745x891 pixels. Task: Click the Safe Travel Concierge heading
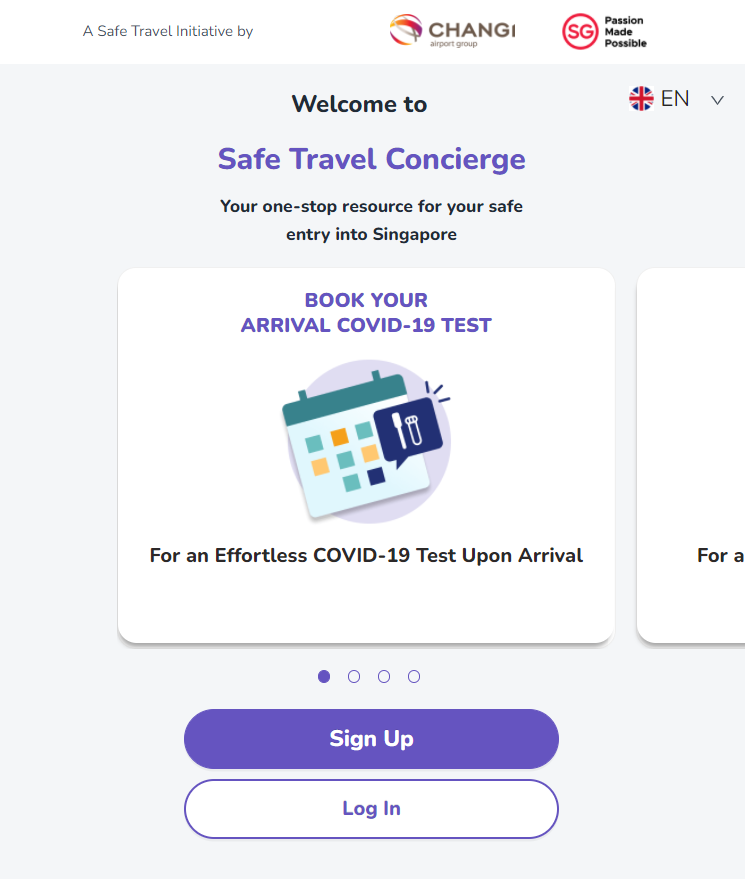point(371,159)
